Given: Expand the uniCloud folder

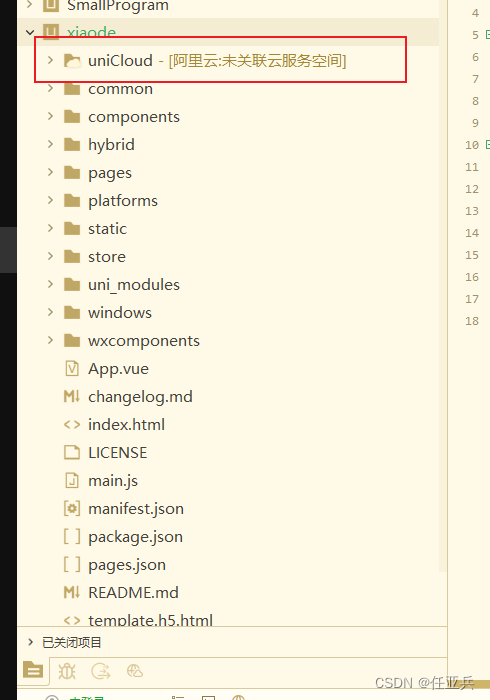Looking at the screenshot, I should [50, 60].
